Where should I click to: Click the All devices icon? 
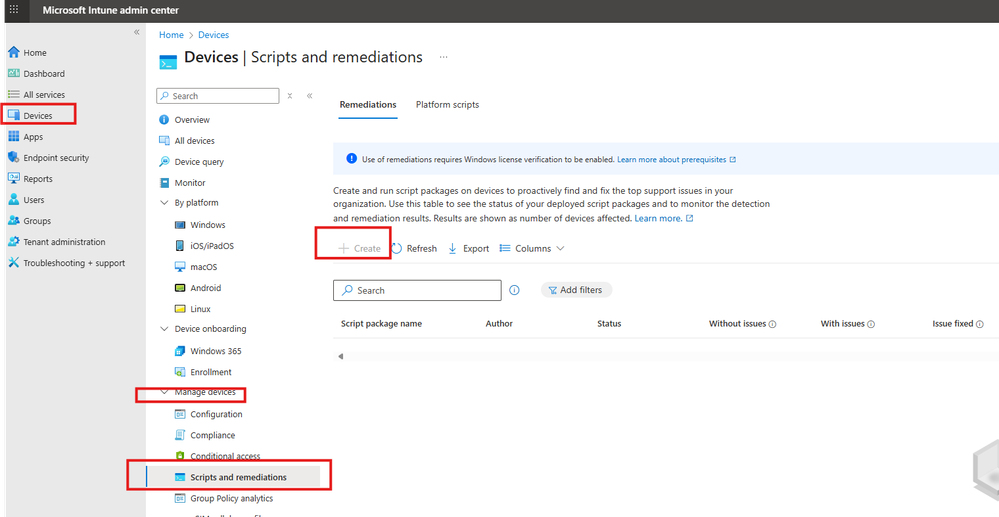pyautogui.click(x=164, y=140)
